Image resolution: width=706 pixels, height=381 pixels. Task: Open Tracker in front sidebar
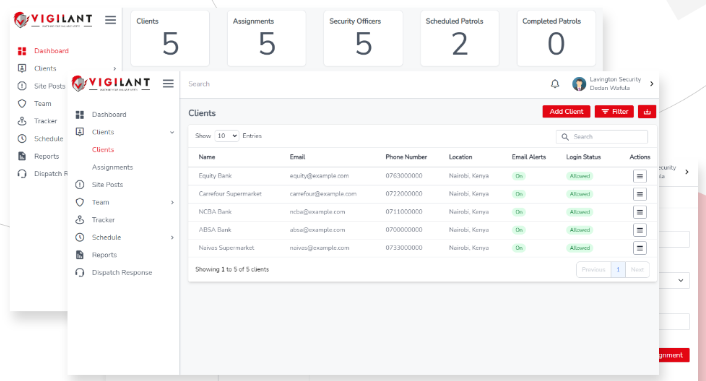pos(104,220)
